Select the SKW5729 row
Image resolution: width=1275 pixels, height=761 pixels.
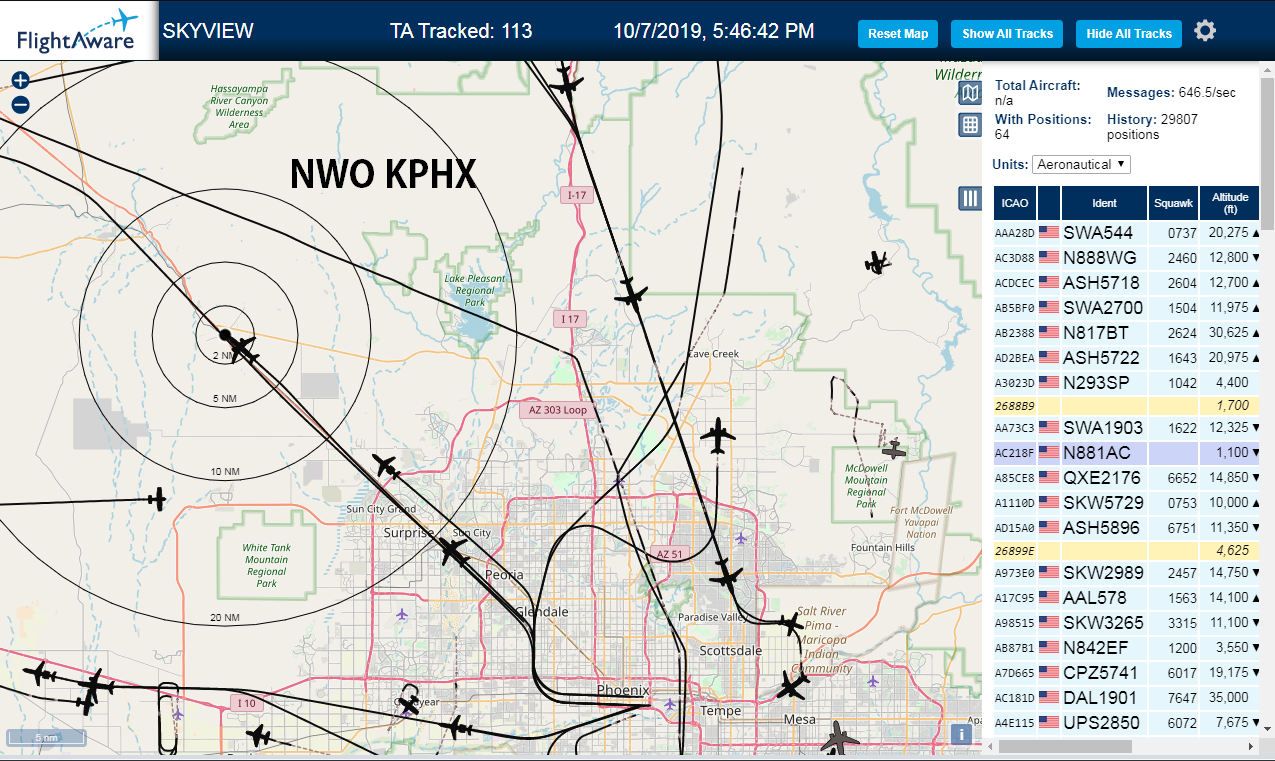pos(1127,503)
